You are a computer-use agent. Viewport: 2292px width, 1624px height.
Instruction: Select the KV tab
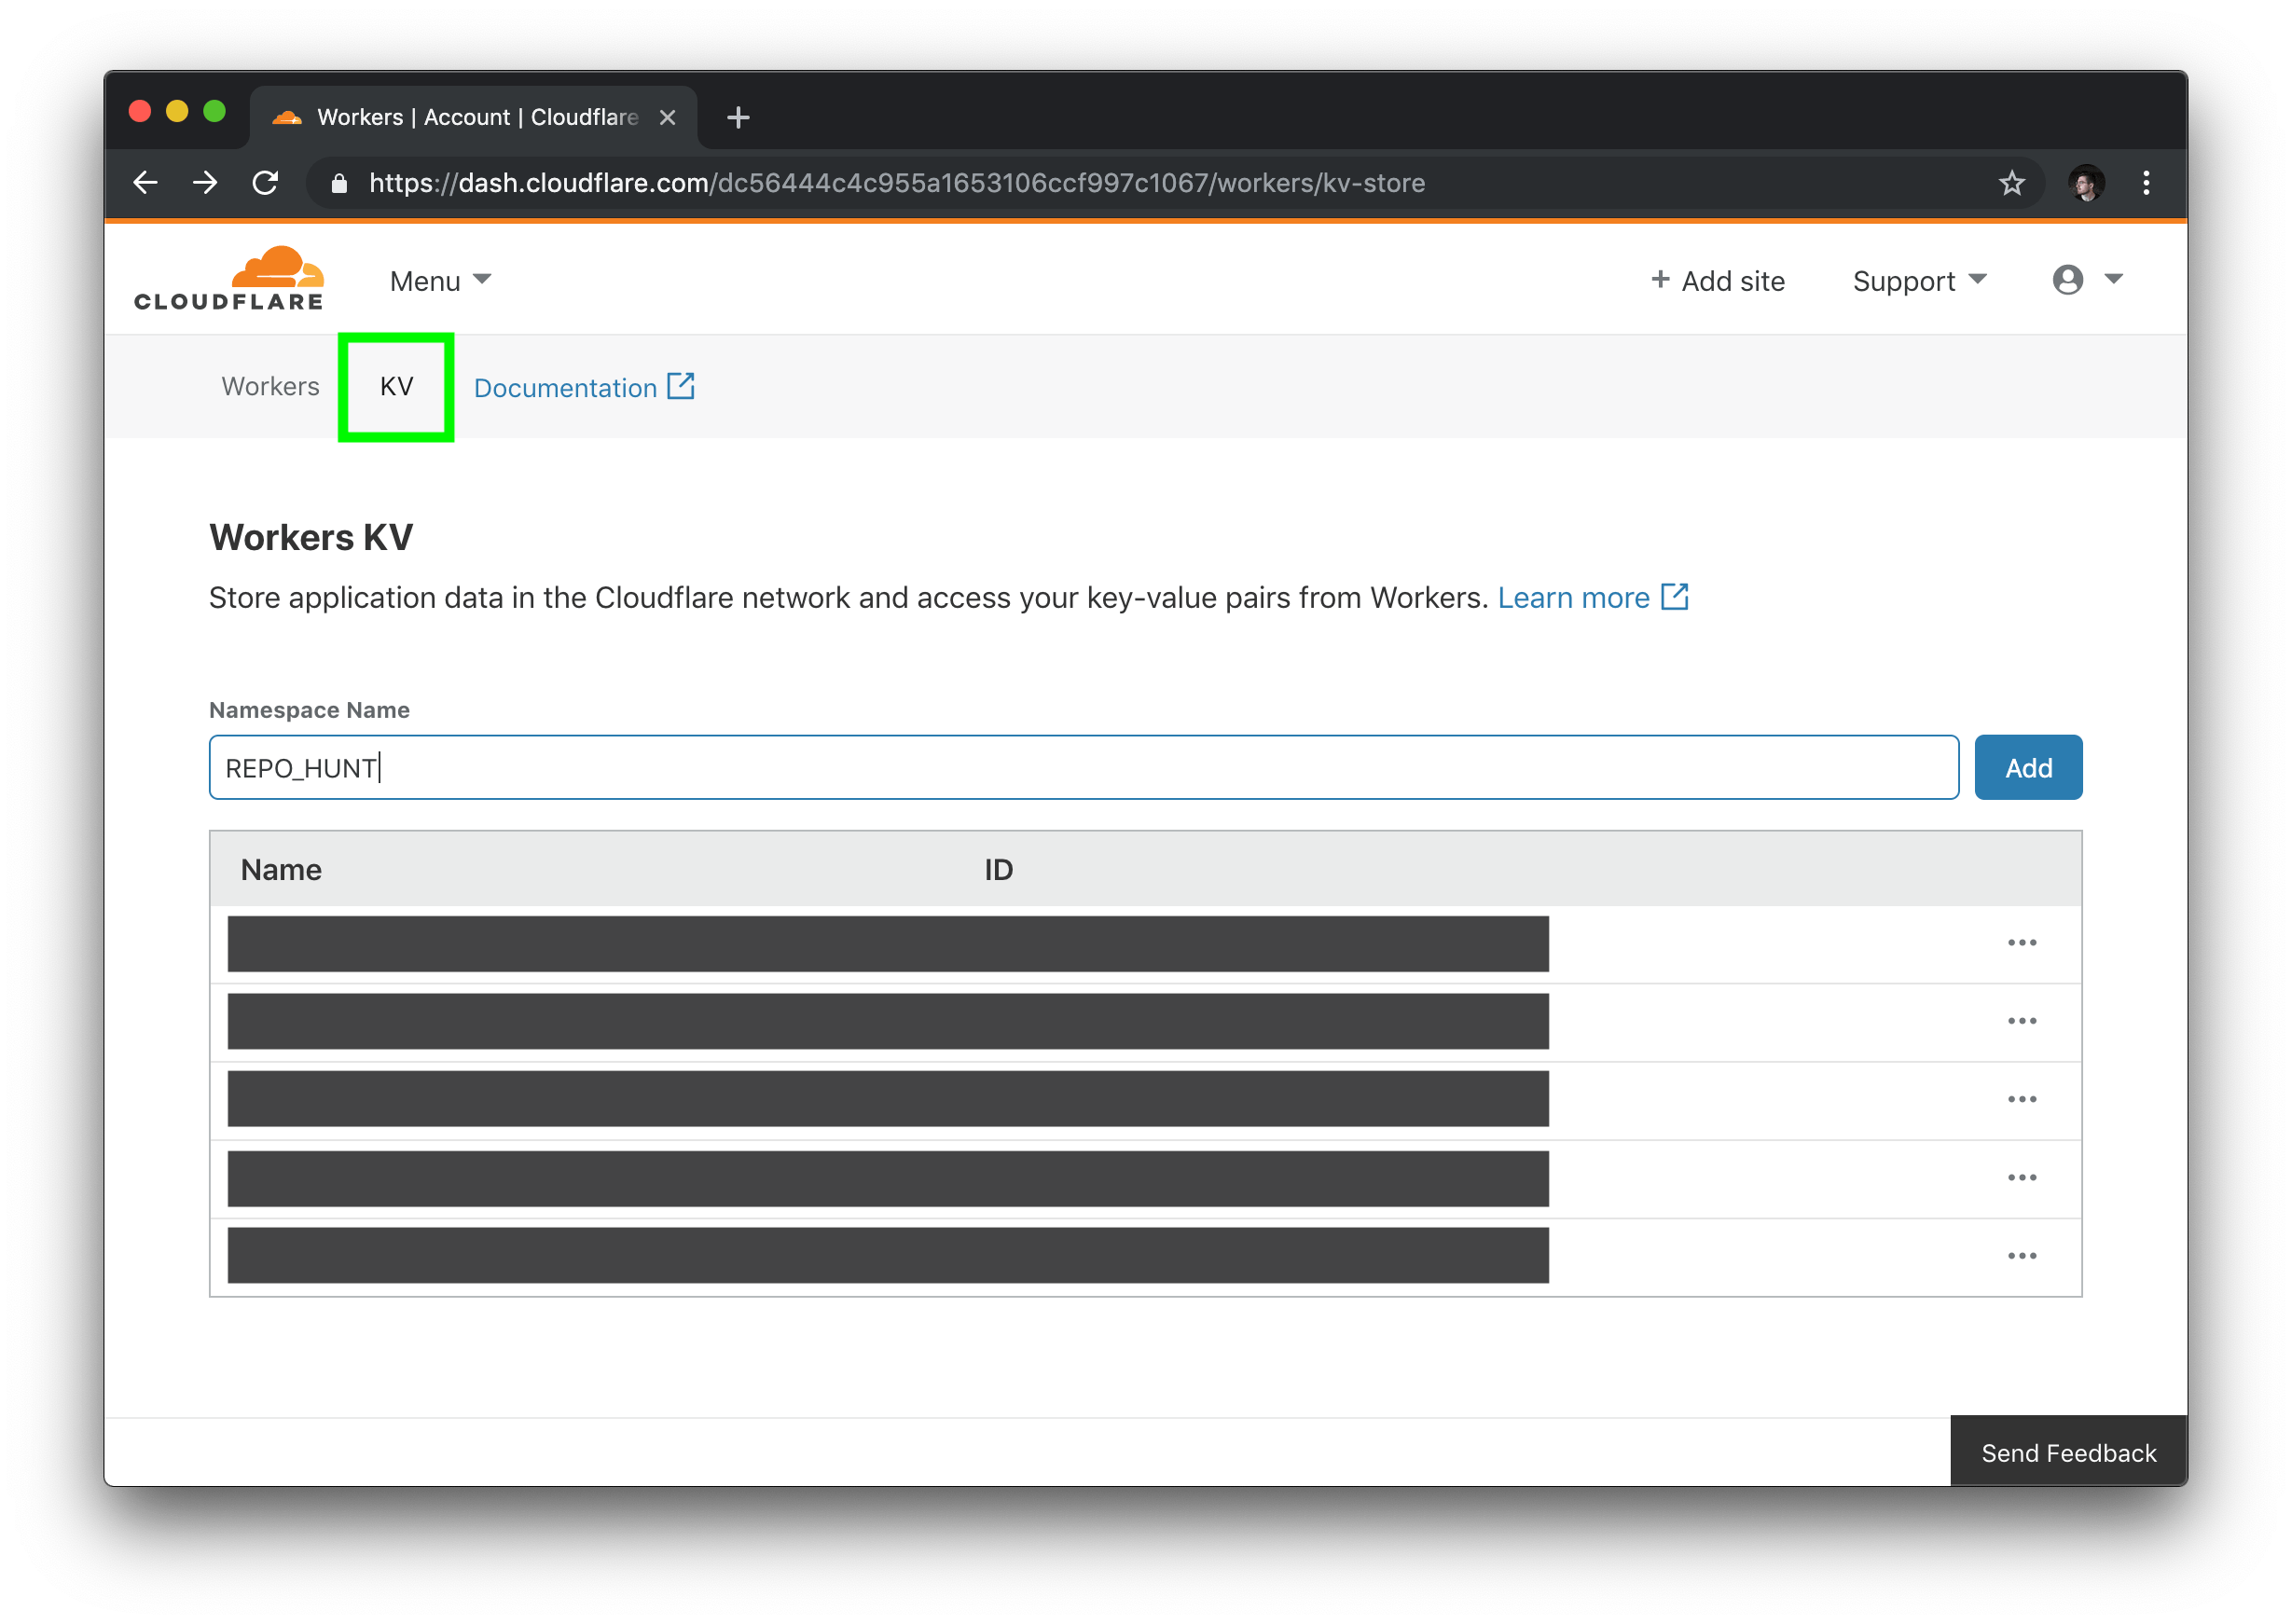[x=397, y=386]
